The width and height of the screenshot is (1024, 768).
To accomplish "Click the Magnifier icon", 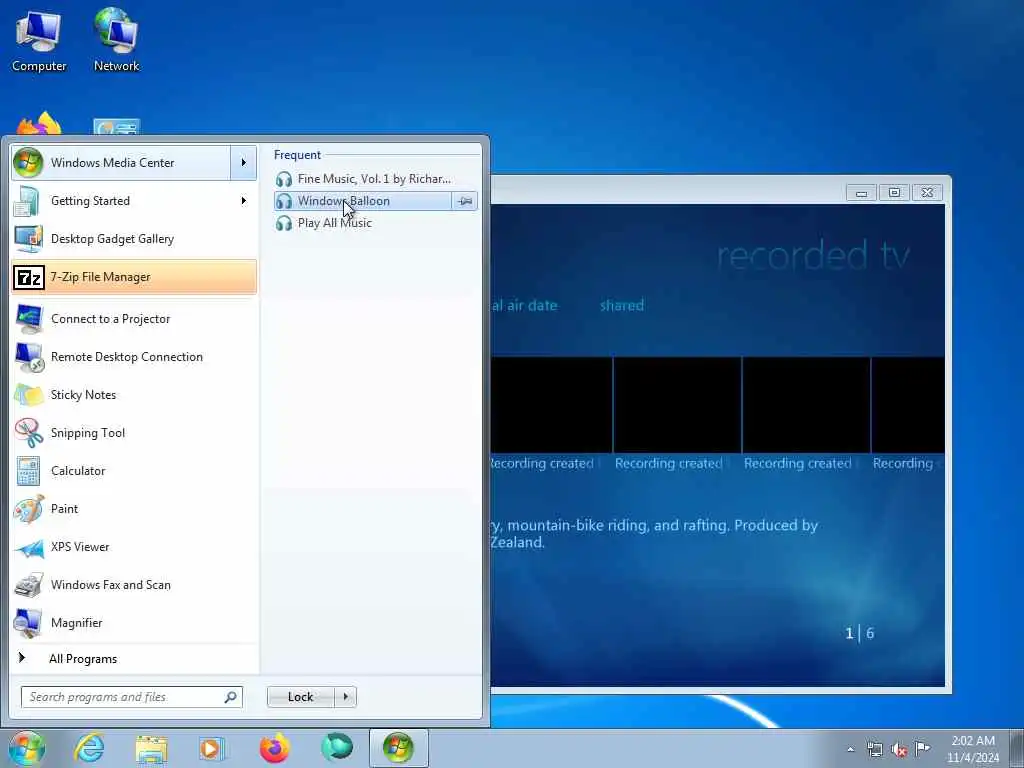I will [x=28, y=623].
